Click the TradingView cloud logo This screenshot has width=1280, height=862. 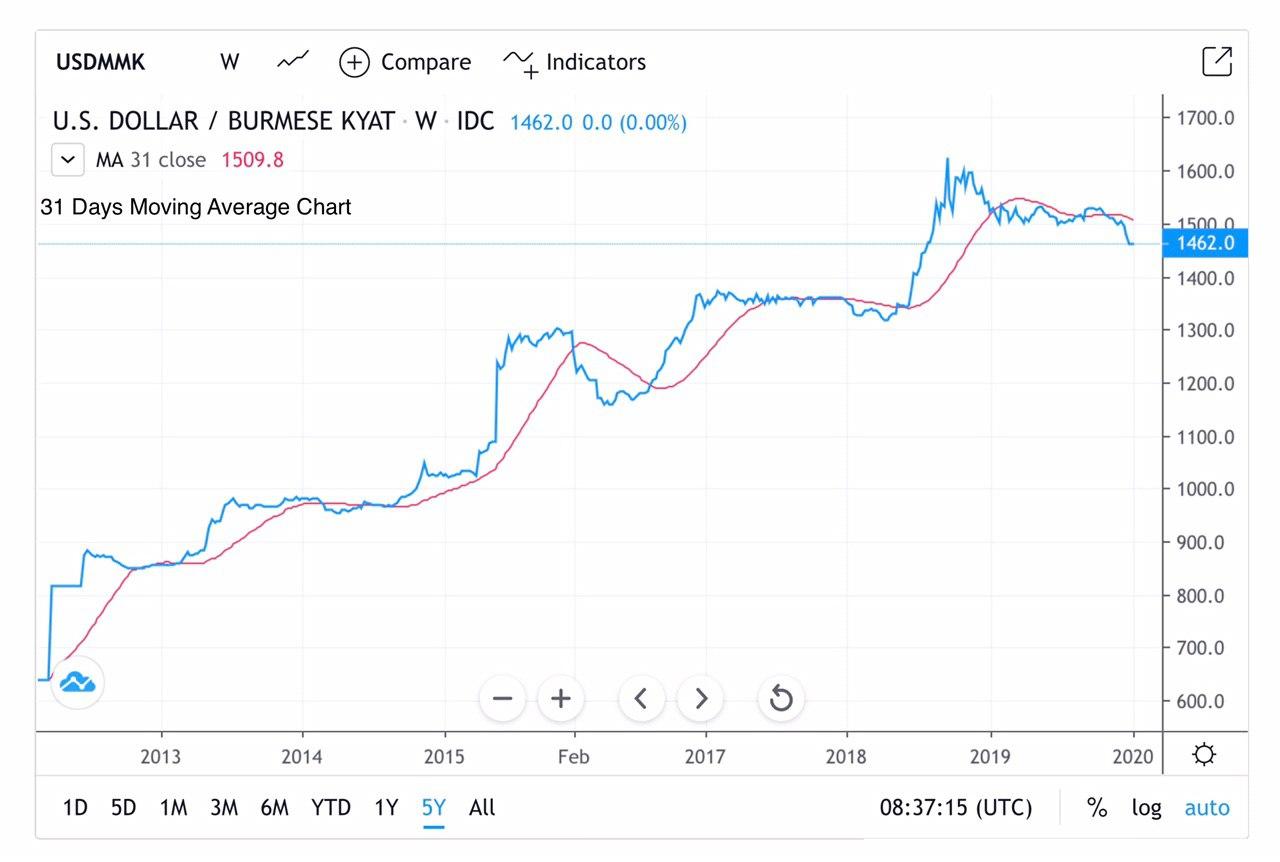(77, 683)
